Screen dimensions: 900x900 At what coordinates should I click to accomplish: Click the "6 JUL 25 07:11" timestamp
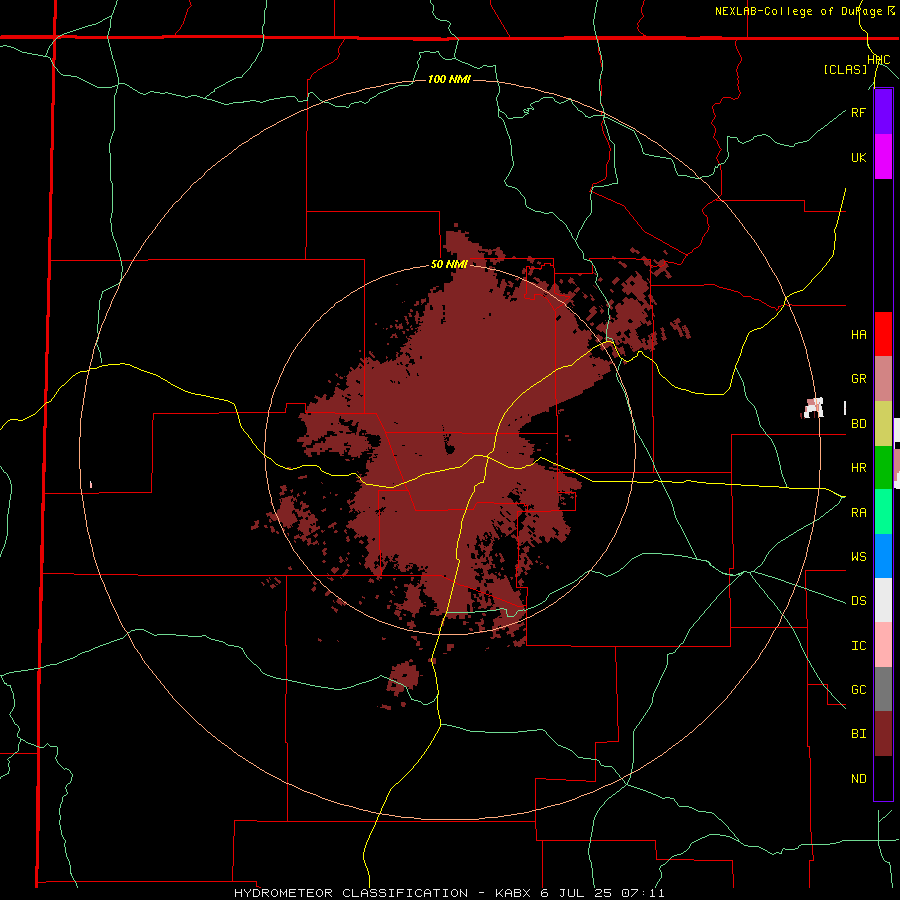602,893
